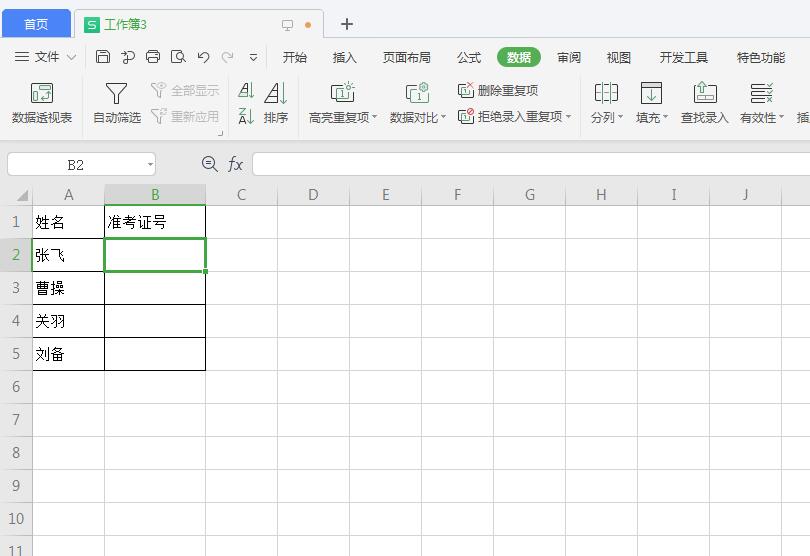The image size is (810, 556).
Task: Expand 高亮重复项 dropdown arrow
Action: (375, 117)
